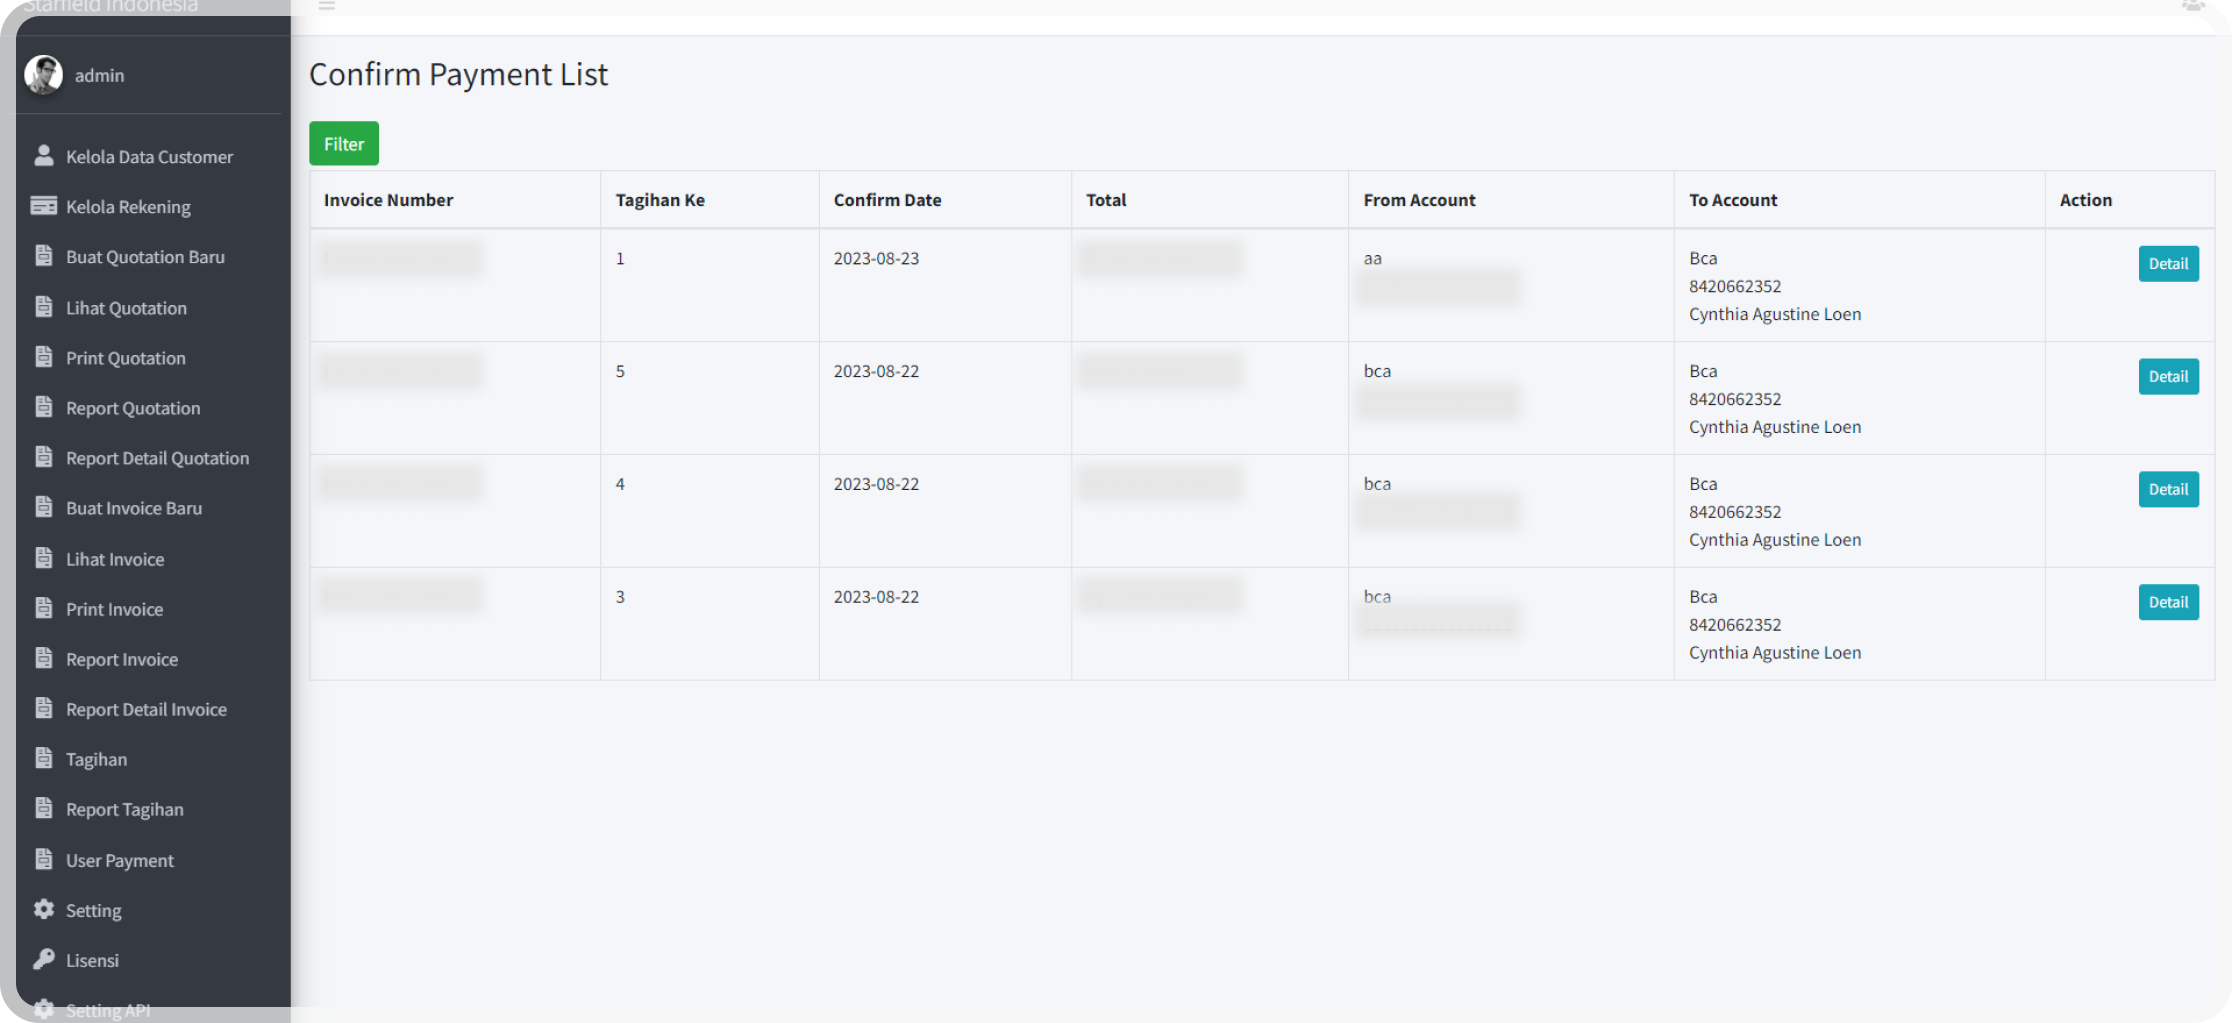Click the document icon beside Buat Quotation Baru
Viewport: 2232px width, 1023px height.
43,256
